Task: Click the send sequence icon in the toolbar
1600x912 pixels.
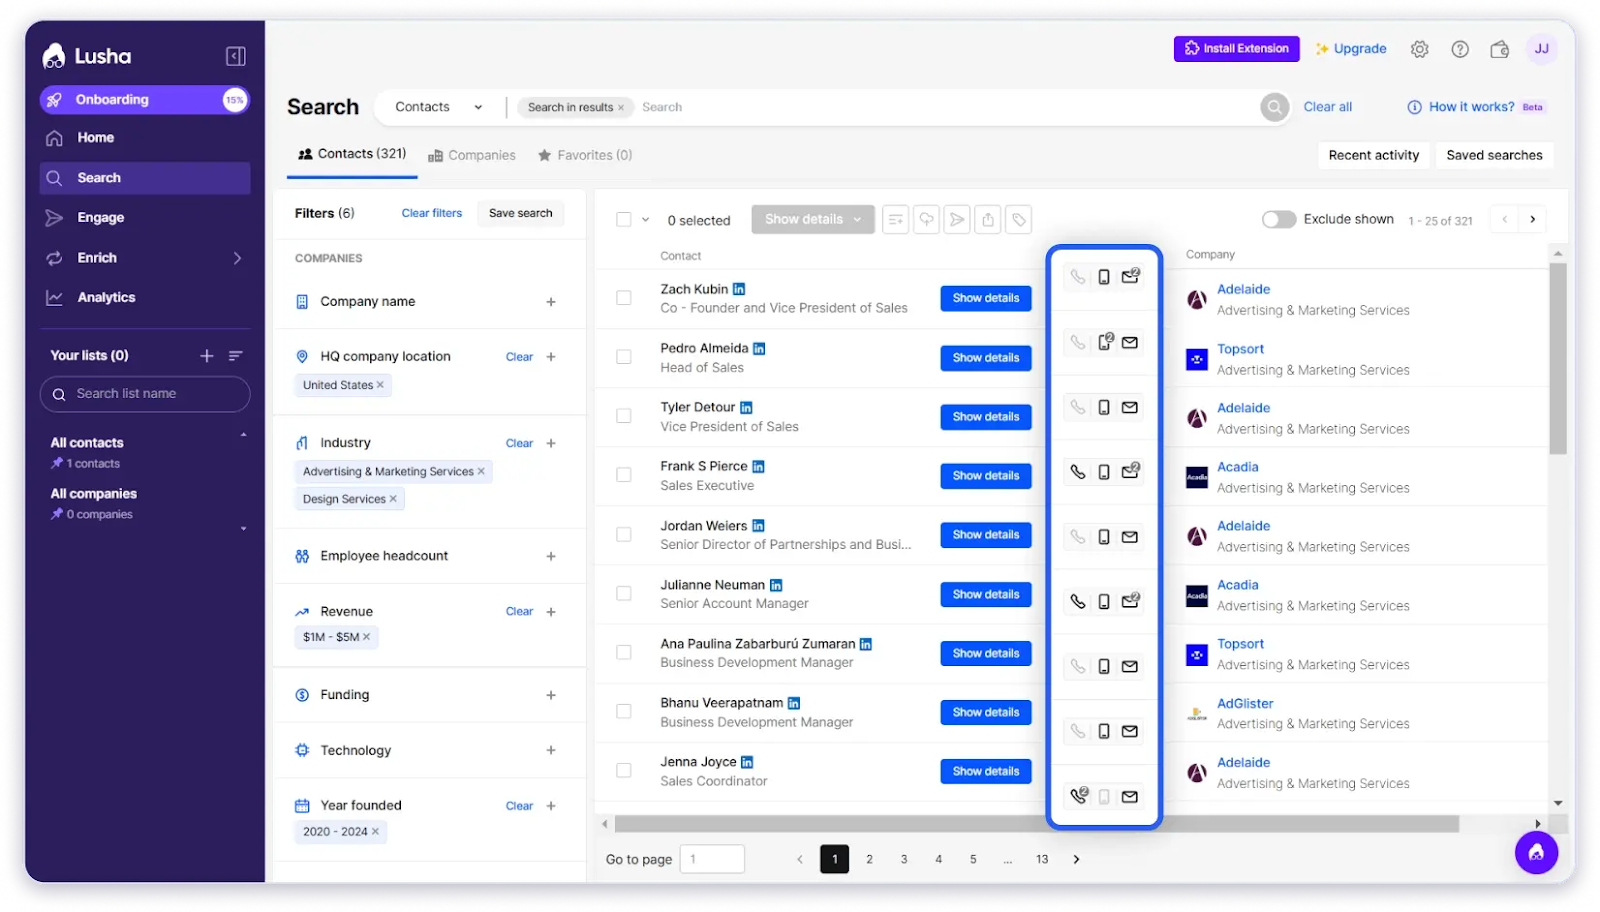Action: (x=957, y=219)
